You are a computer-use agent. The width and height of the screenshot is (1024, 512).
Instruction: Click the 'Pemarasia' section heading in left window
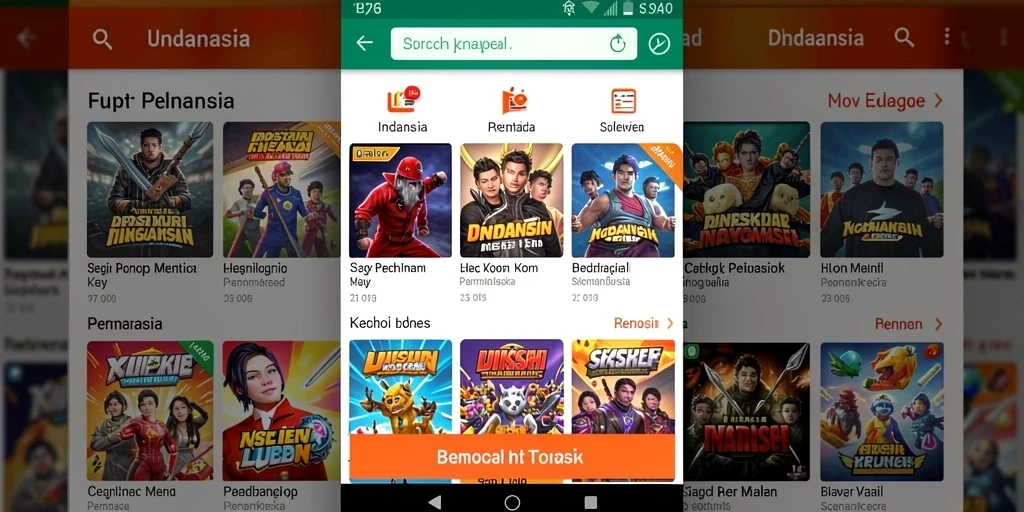tap(125, 324)
